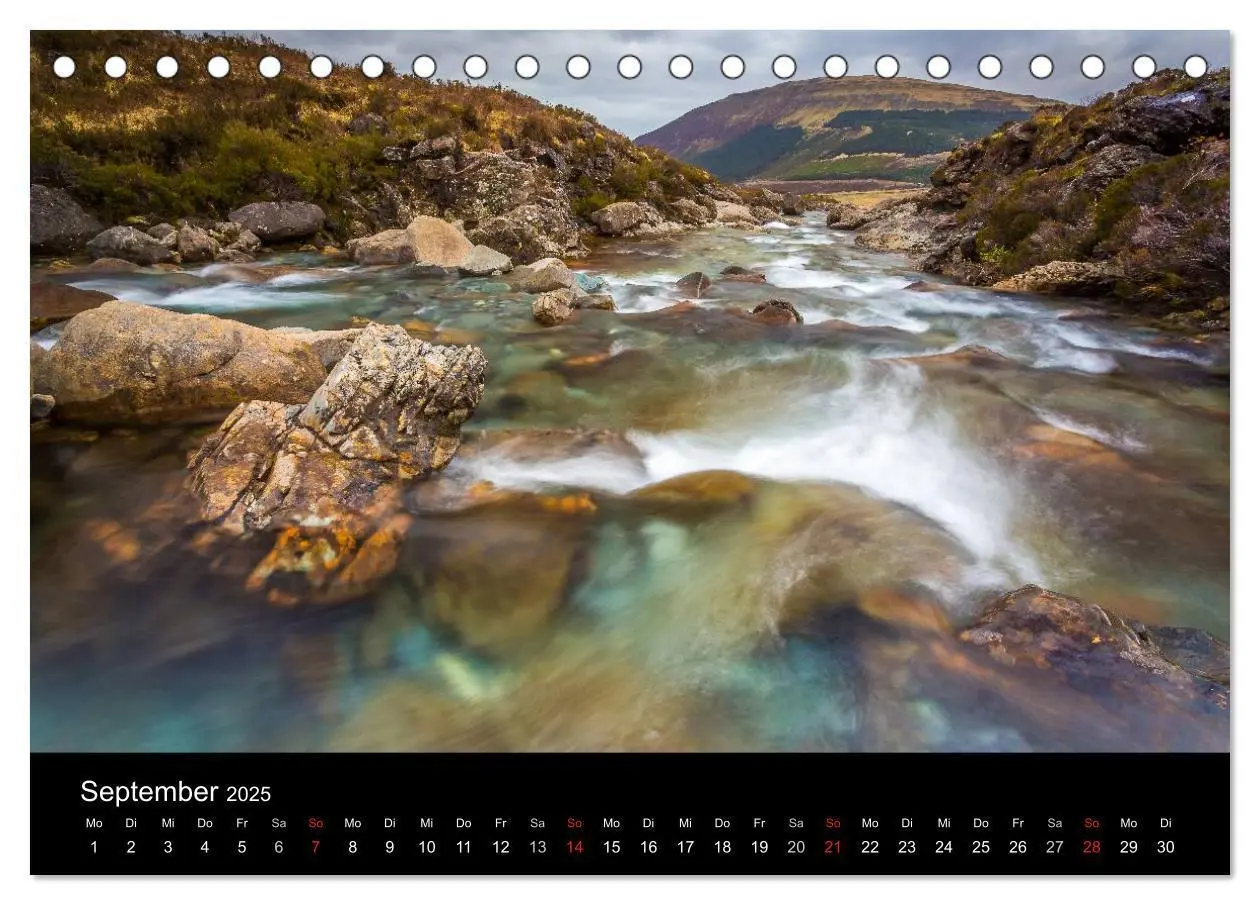Screen dimensions: 1260x905
Task: Select day 3 in the calendar strip
Action: tap(168, 847)
